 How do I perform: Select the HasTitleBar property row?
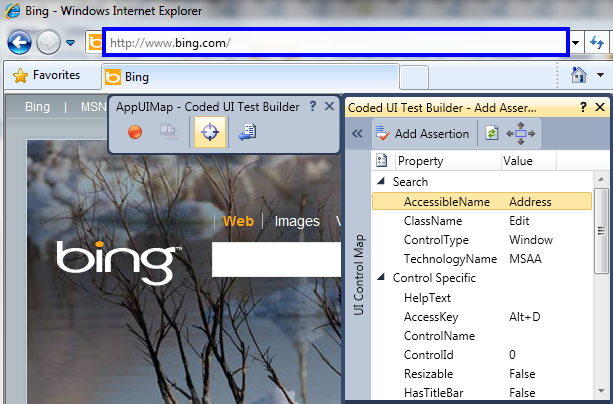pos(482,393)
